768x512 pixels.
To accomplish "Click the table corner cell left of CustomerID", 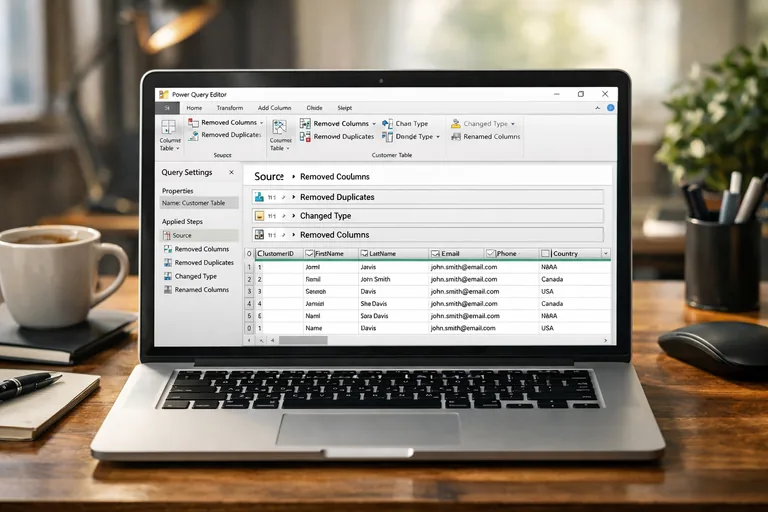I will pos(249,254).
